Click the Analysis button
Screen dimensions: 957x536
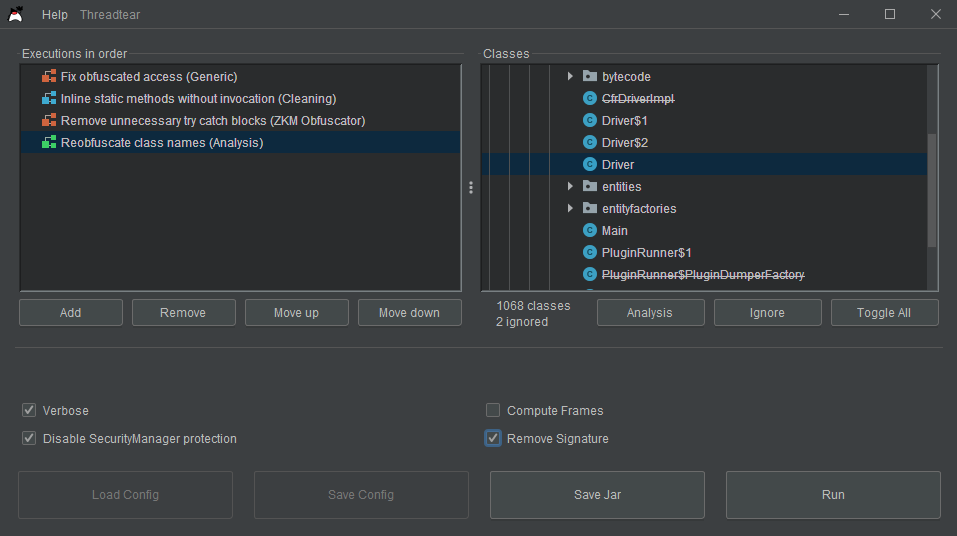click(651, 313)
